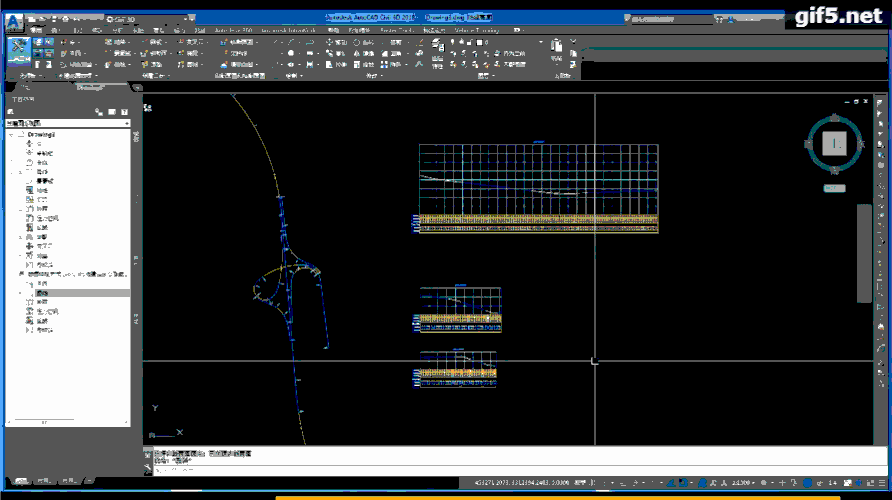Open a new drawing tab with plus button
Viewport: 892px width, 500px height.
[137, 88]
